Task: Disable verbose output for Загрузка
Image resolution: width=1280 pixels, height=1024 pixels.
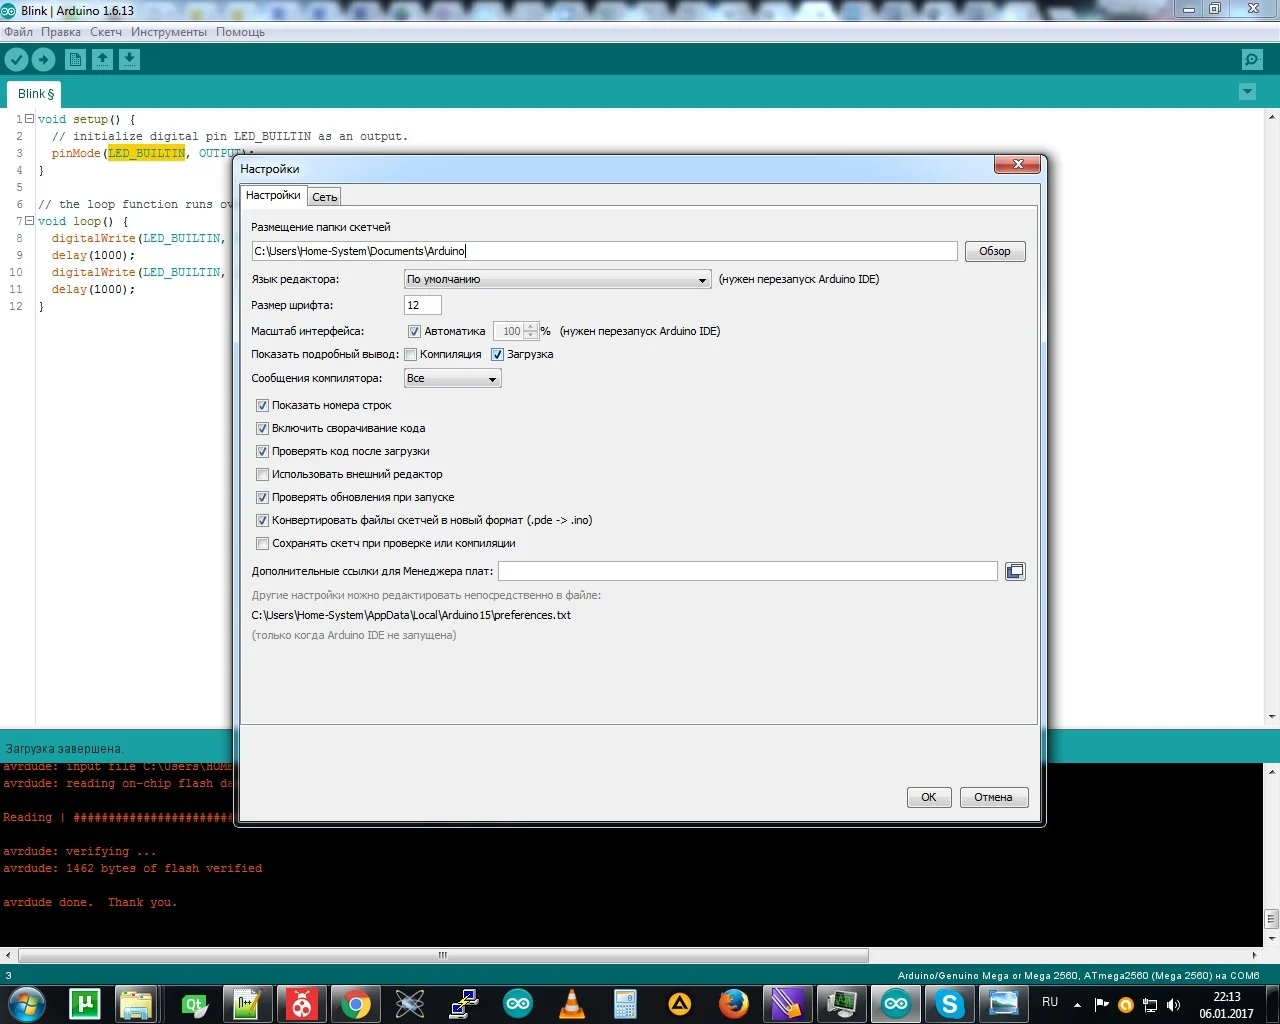Action: tap(497, 354)
